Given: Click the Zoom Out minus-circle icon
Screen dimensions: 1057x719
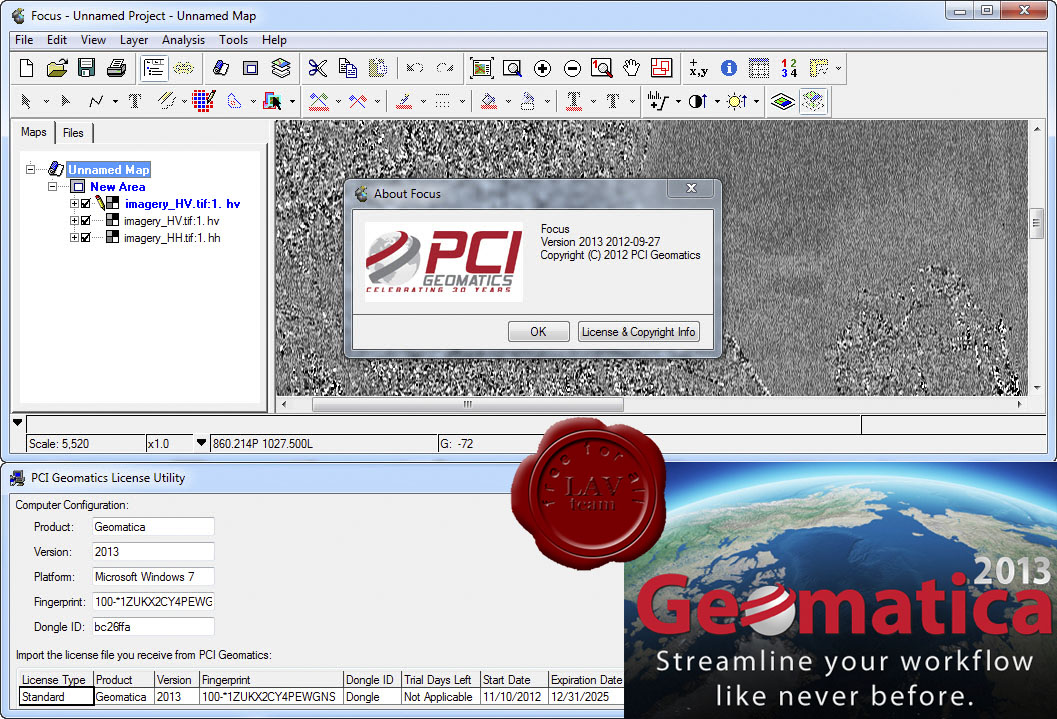Looking at the screenshot, I should [572, 68].
